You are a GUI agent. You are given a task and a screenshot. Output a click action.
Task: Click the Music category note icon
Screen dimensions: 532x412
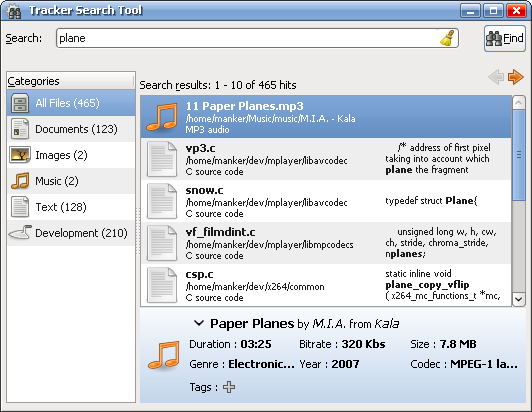tap(20, 181)
